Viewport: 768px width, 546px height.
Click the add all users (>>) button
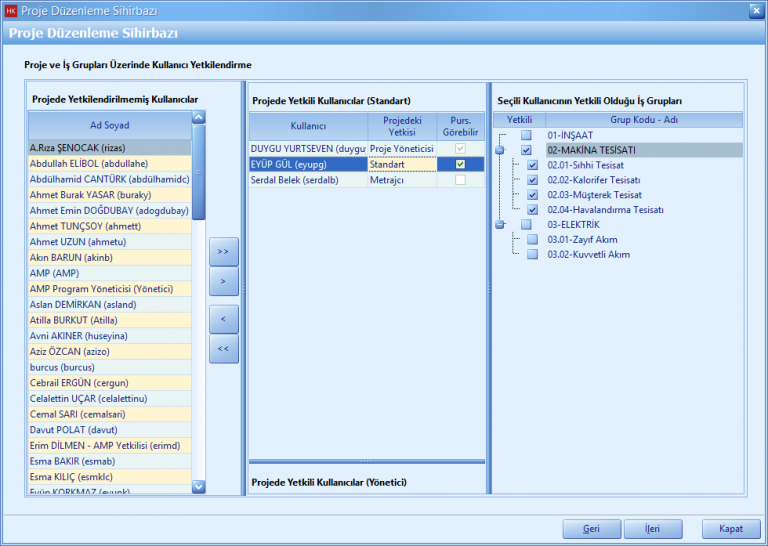tap(224, 251)
